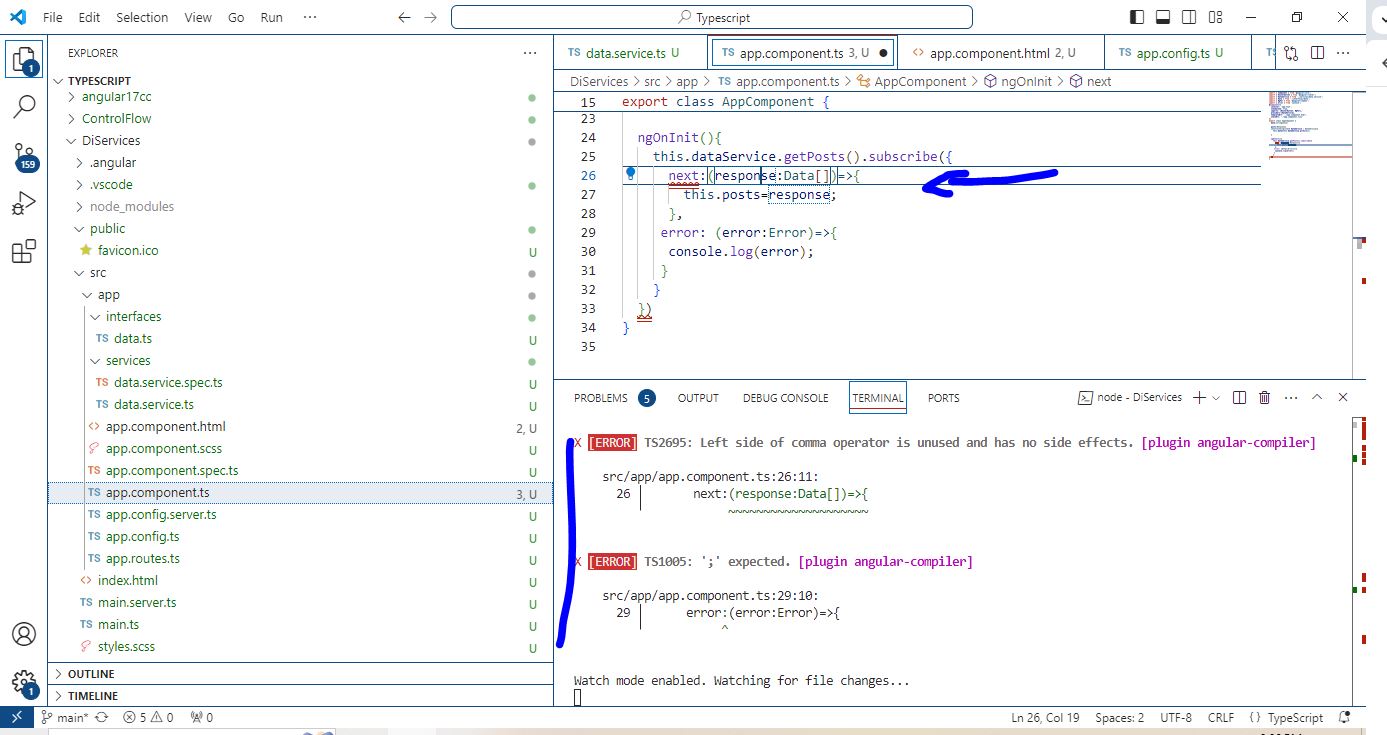Open the File menu
Screen dimensions: 1387x735
coord(52,17)
